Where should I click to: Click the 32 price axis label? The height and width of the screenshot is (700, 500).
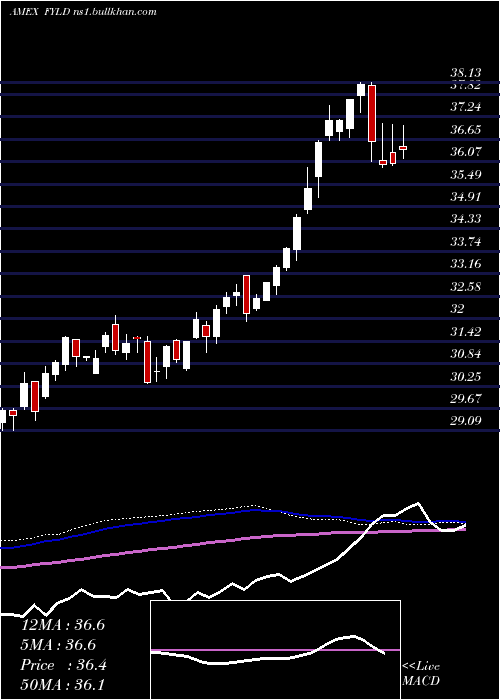tap(457, 309)
